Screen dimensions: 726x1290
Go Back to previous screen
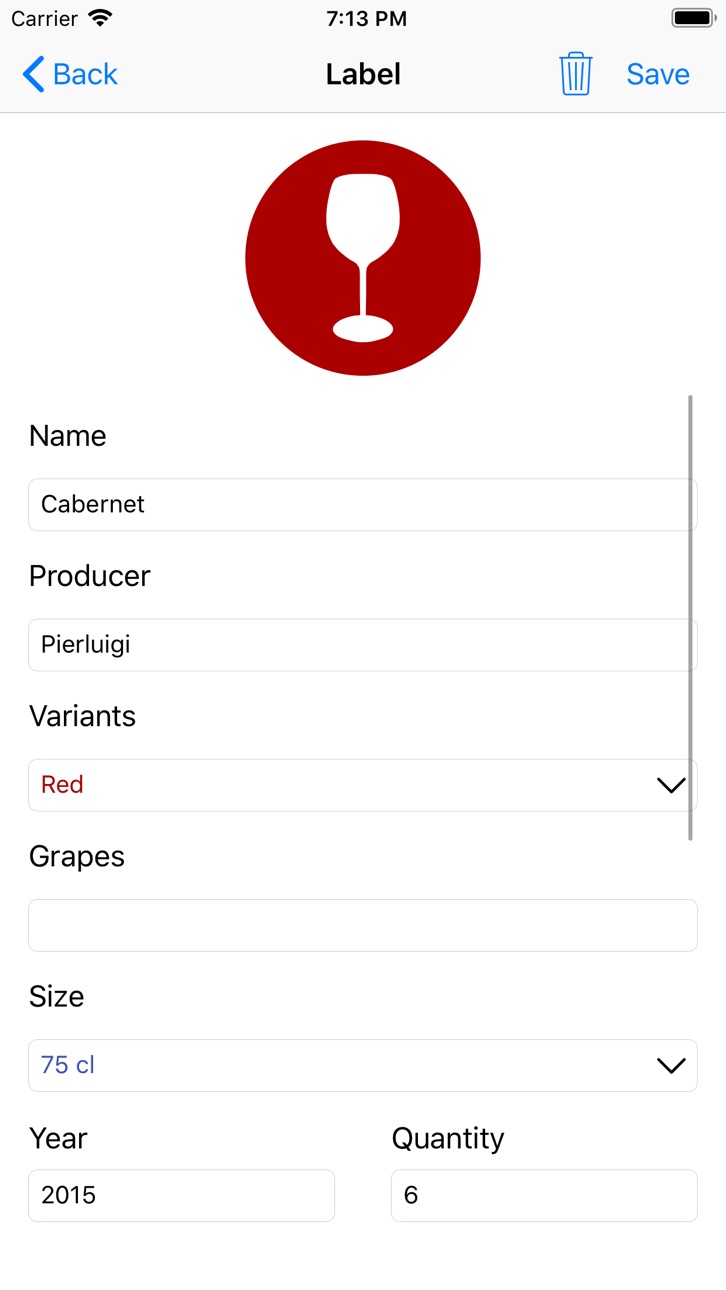click(x=70, y=74)
